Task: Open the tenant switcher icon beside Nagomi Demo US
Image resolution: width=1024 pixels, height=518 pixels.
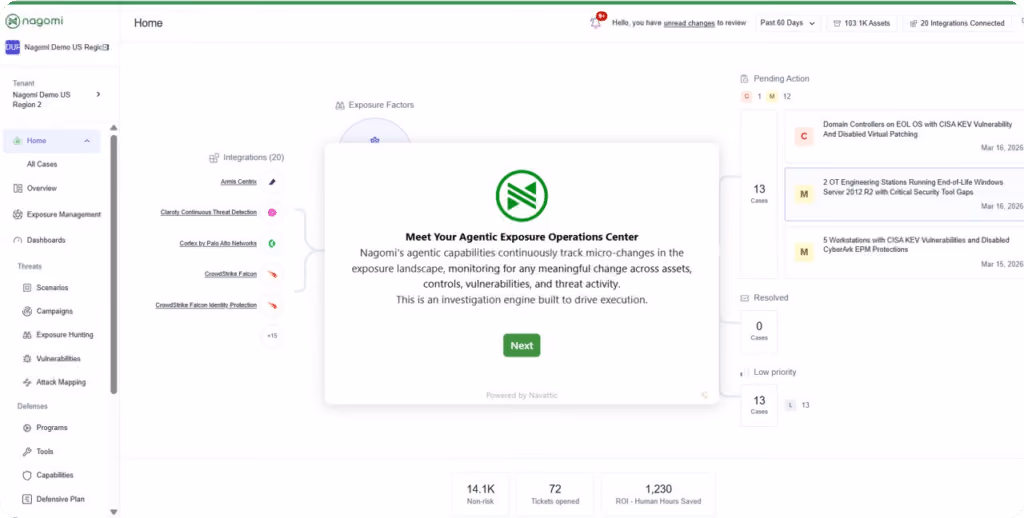Action: click(106, 47)
